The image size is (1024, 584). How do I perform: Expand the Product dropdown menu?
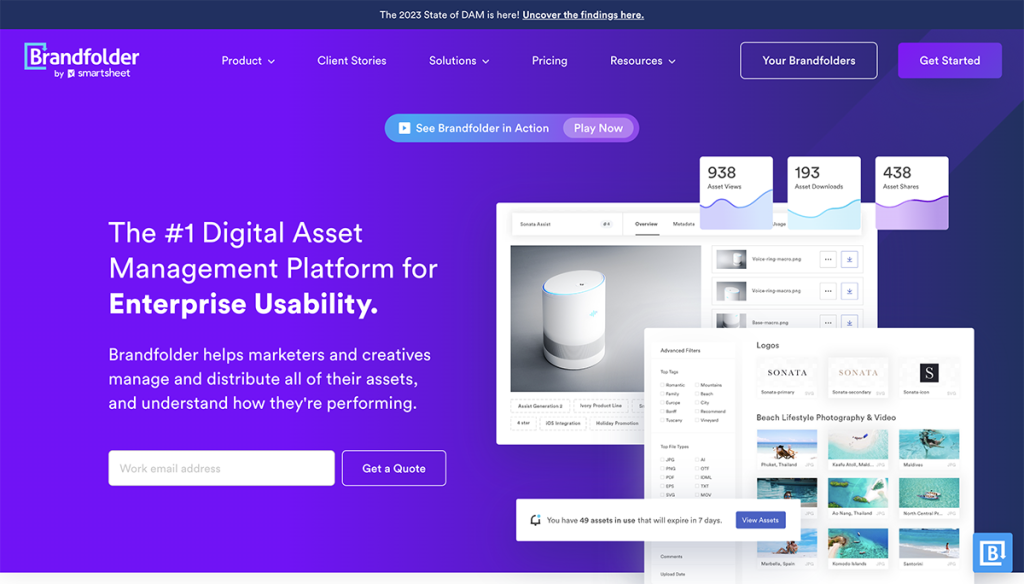pos(248,60)
